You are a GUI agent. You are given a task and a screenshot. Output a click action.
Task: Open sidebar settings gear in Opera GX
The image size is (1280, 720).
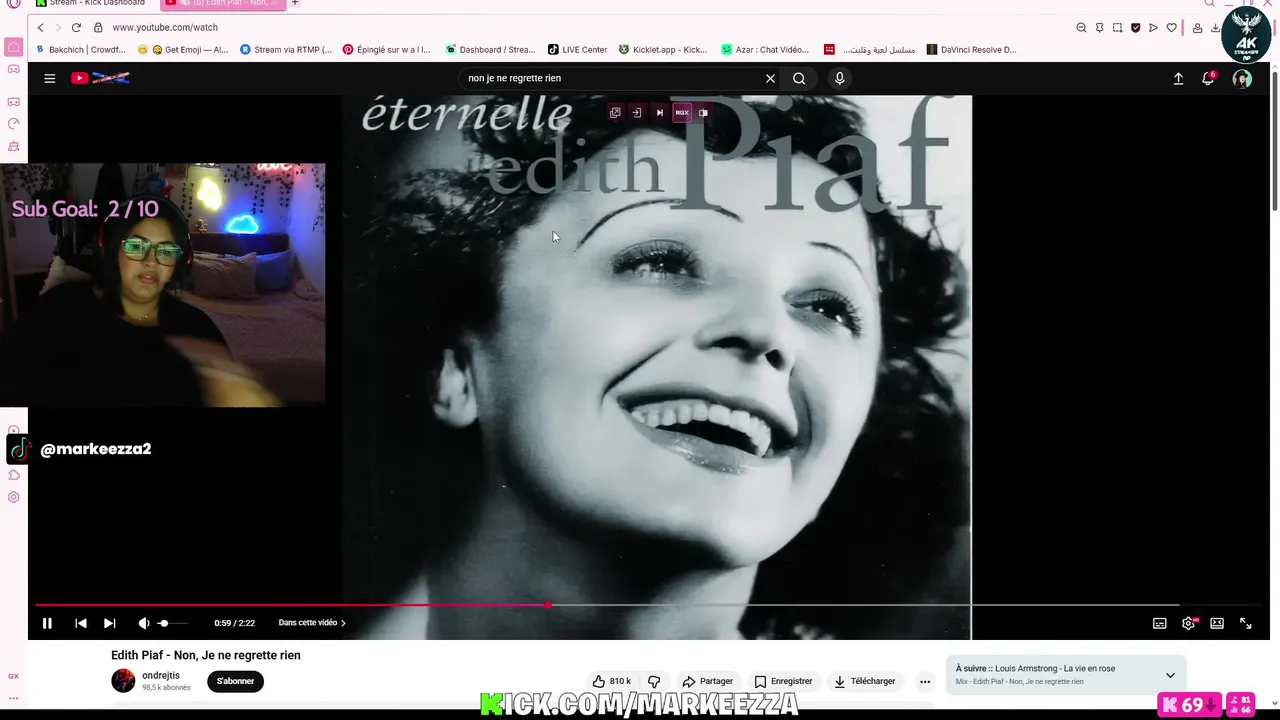click(x=13, y=497)
